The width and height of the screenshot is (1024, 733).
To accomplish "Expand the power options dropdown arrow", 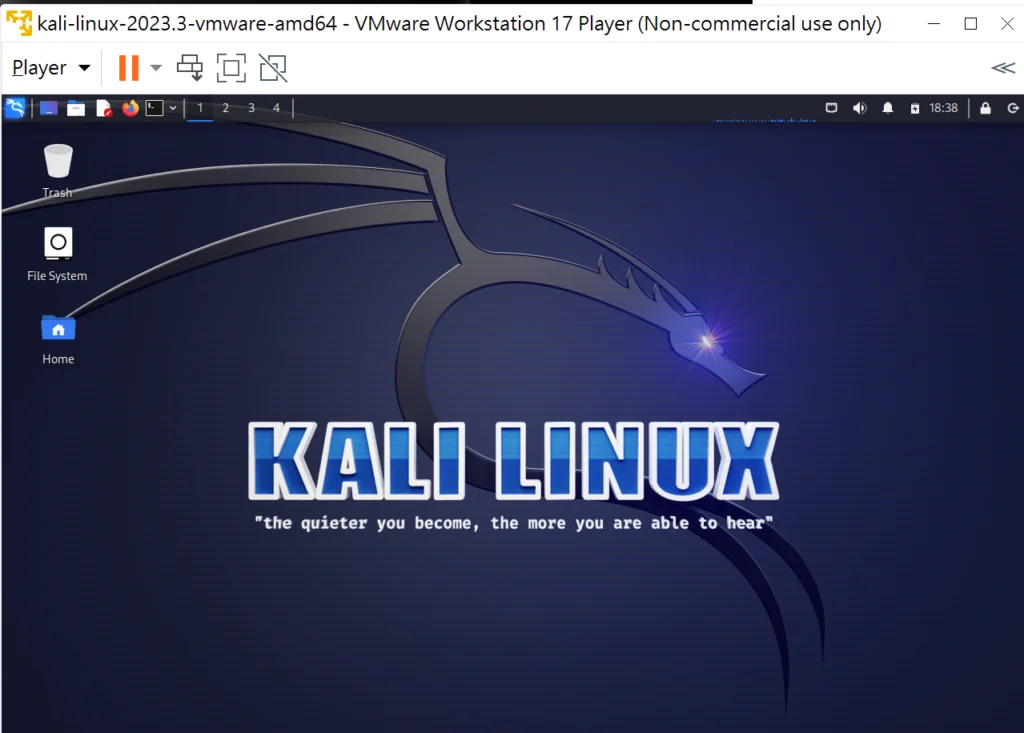I will 155,68.
